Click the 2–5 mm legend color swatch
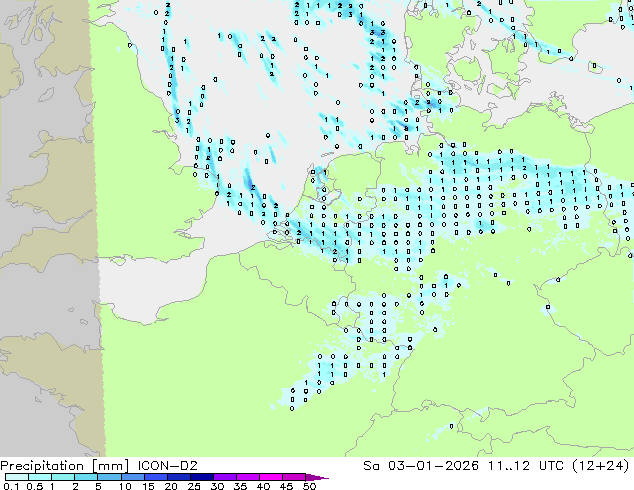The image size is (634, 490). 86,477
